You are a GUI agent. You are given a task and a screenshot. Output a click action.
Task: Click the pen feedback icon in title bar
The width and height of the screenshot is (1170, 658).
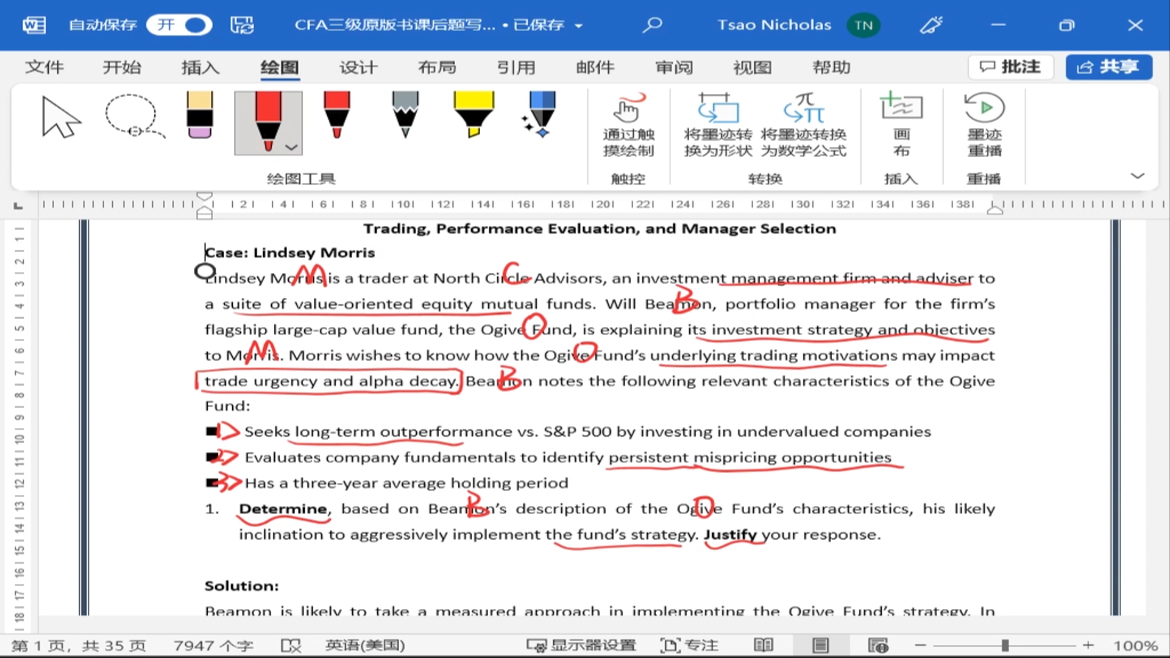tap(931, 25)
